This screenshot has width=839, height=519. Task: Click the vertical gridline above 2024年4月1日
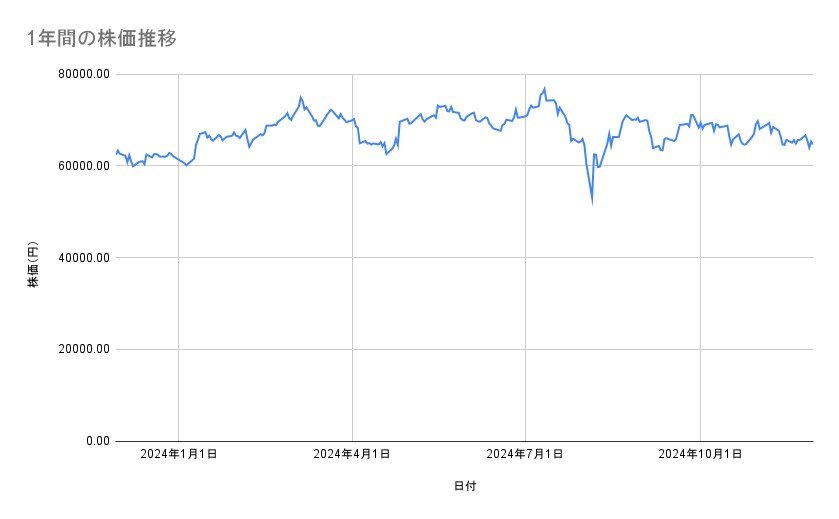click(352, 300)
